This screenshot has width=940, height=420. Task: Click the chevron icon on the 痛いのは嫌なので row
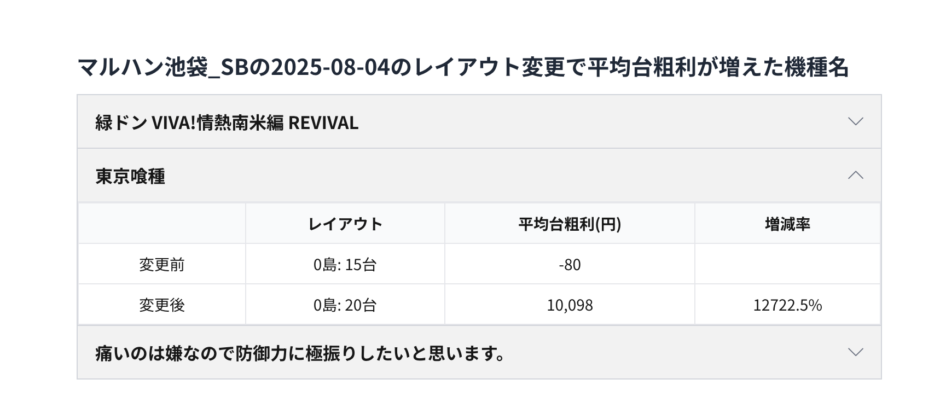point(855,352)
